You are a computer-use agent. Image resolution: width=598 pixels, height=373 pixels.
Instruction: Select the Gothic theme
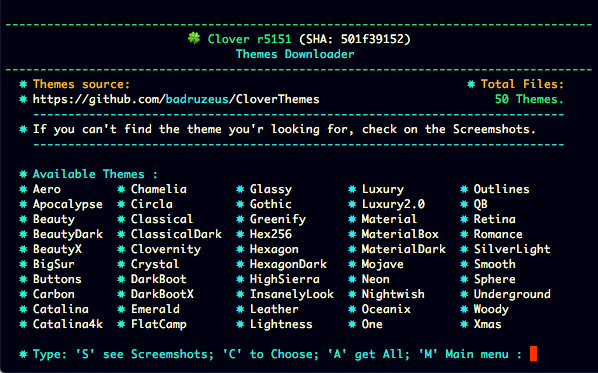(x=271, y=204)
